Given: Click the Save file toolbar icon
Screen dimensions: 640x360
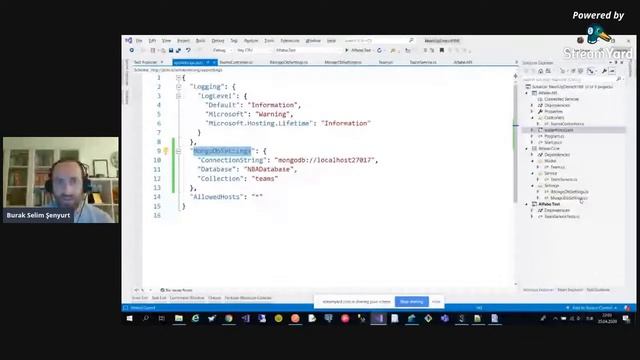Looking at the screenshot, I should (171, 50).
